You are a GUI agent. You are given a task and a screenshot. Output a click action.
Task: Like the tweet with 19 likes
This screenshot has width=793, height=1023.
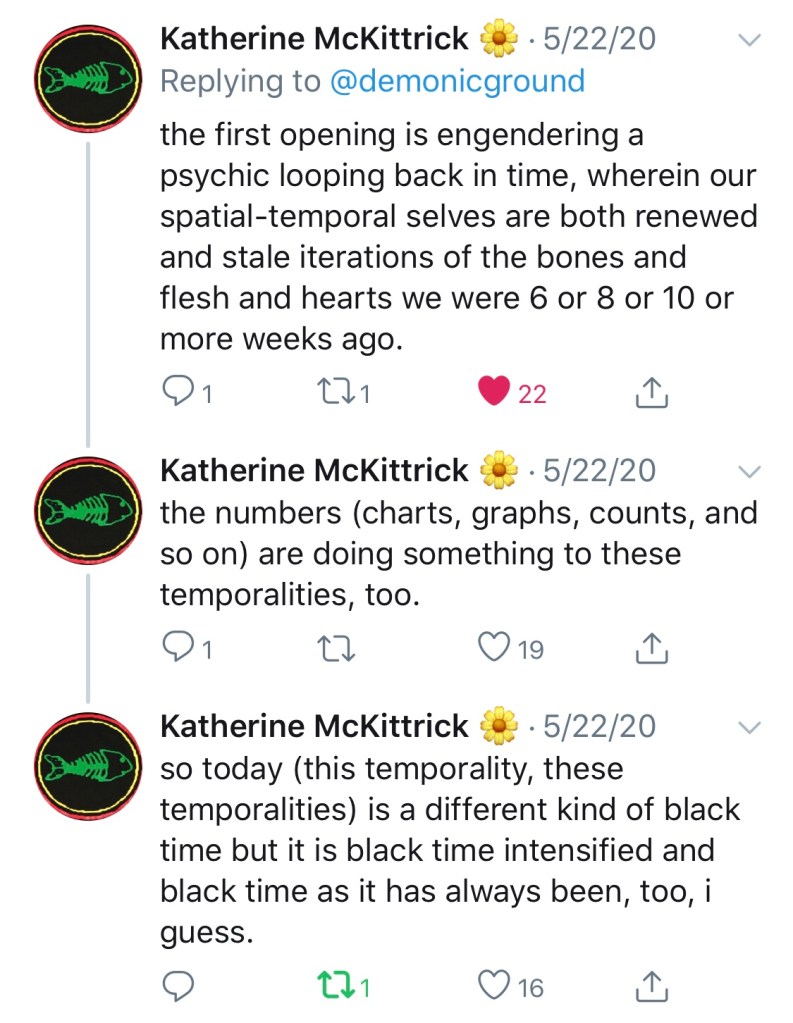(495, 649)
